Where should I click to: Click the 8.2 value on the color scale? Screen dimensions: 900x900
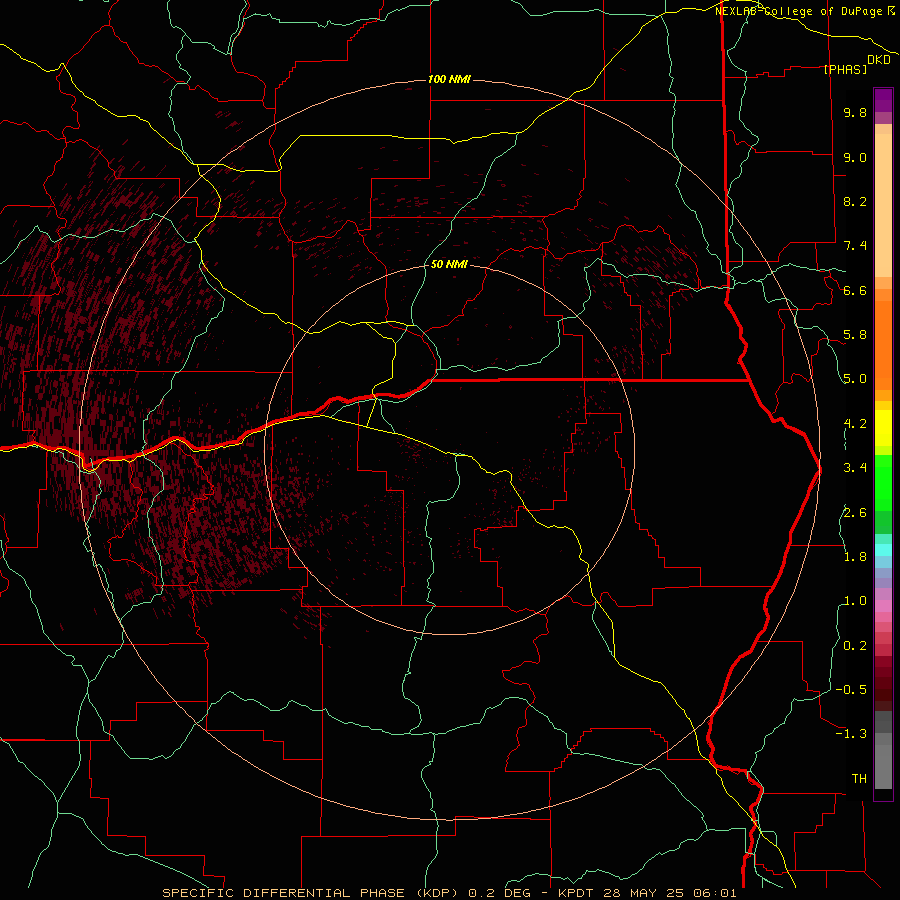pyautogui.click(x=855, y=201)
